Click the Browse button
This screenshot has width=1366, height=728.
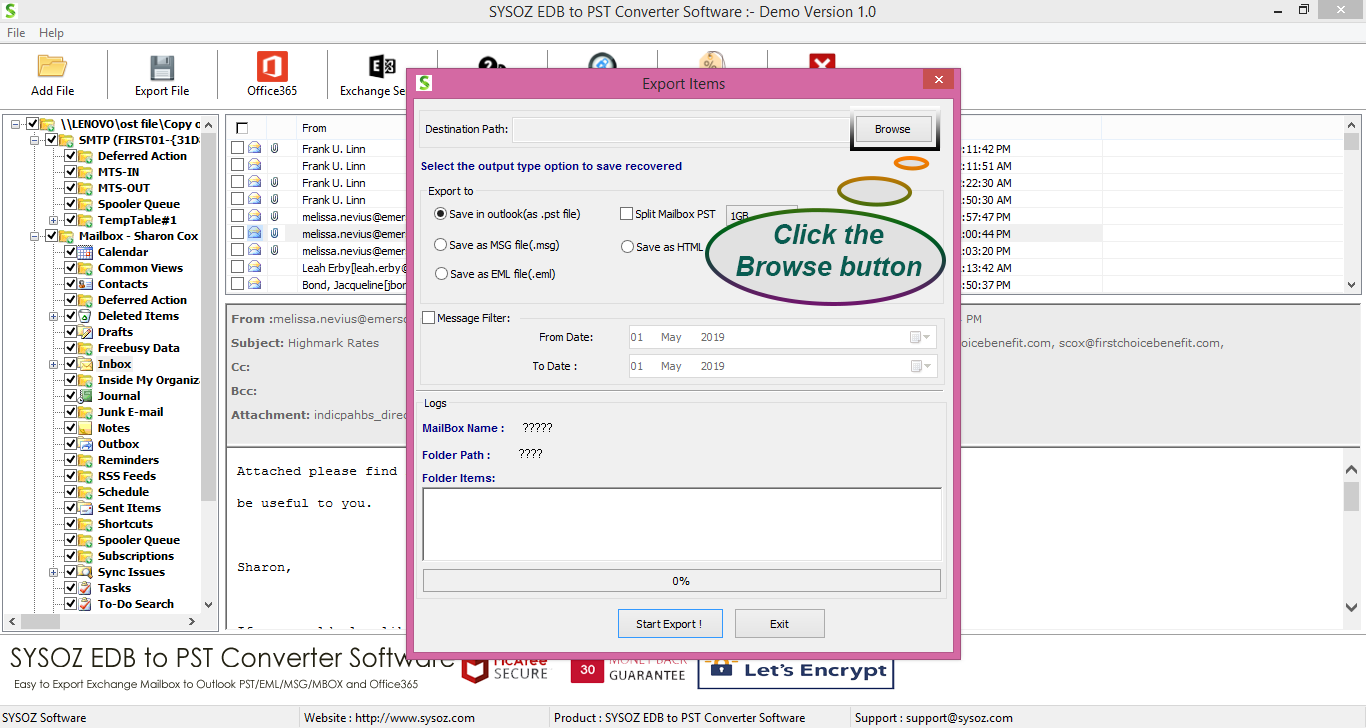click(x=893, y=129)
